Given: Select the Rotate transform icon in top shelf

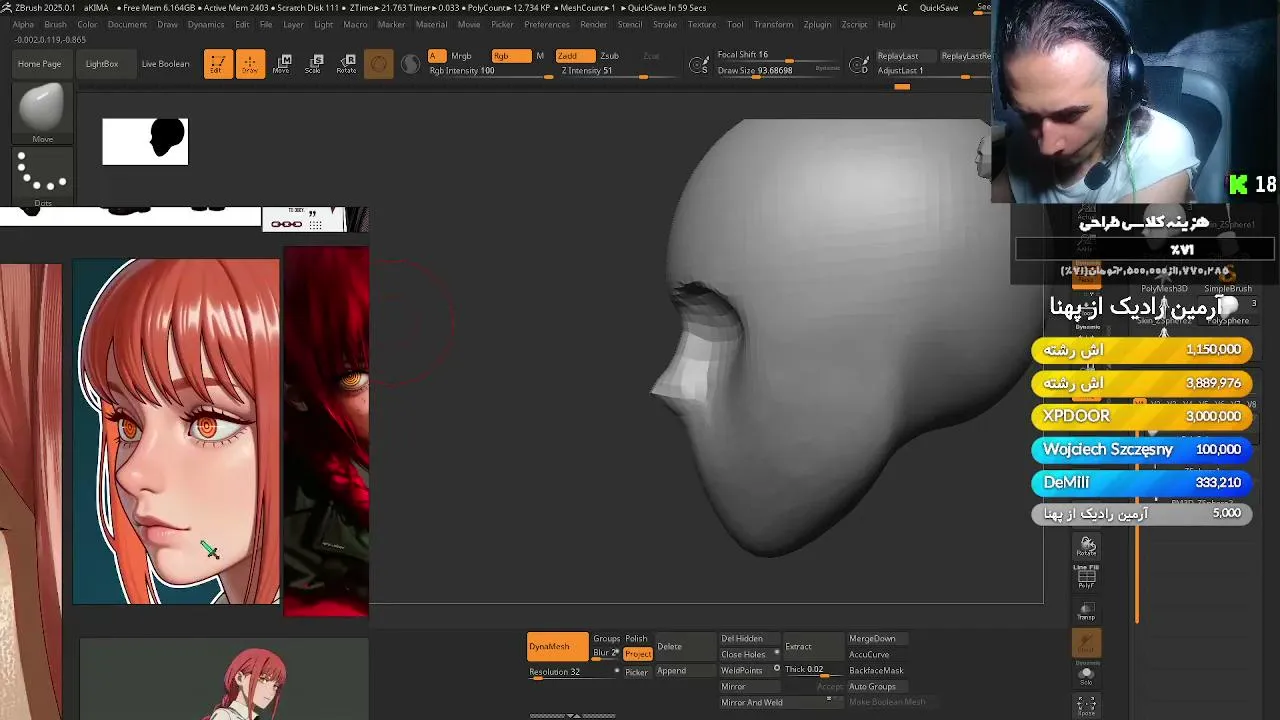Looking at the screenshot, I should (346, 64).
